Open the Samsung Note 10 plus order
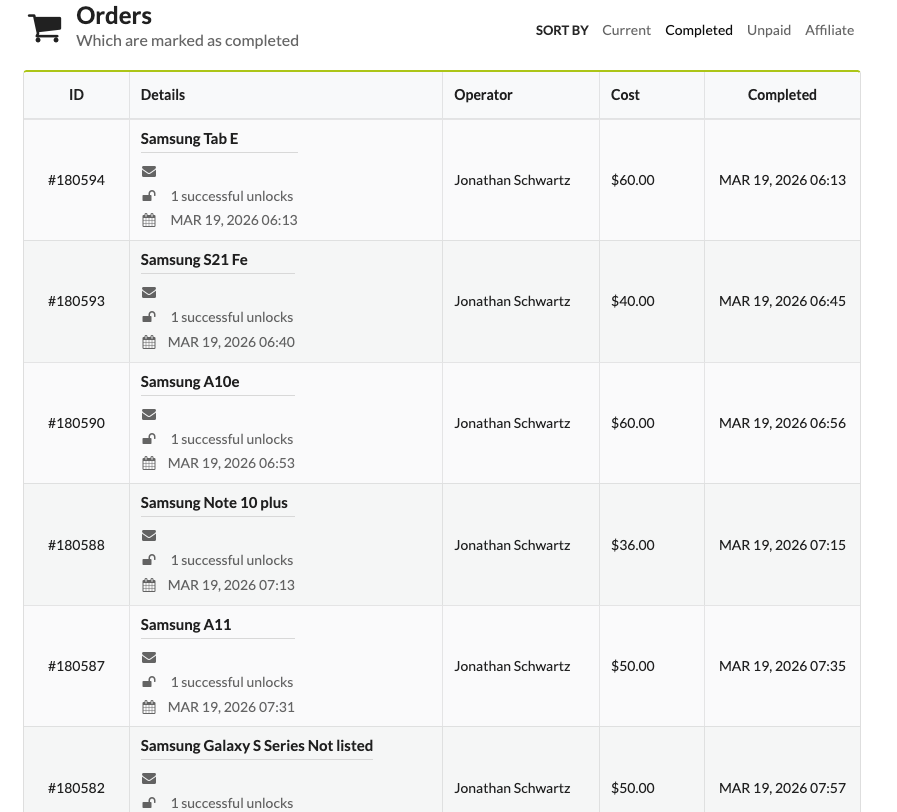Image resolution: width=897 pixels, height=812 pixels. [x=214, y=503]
